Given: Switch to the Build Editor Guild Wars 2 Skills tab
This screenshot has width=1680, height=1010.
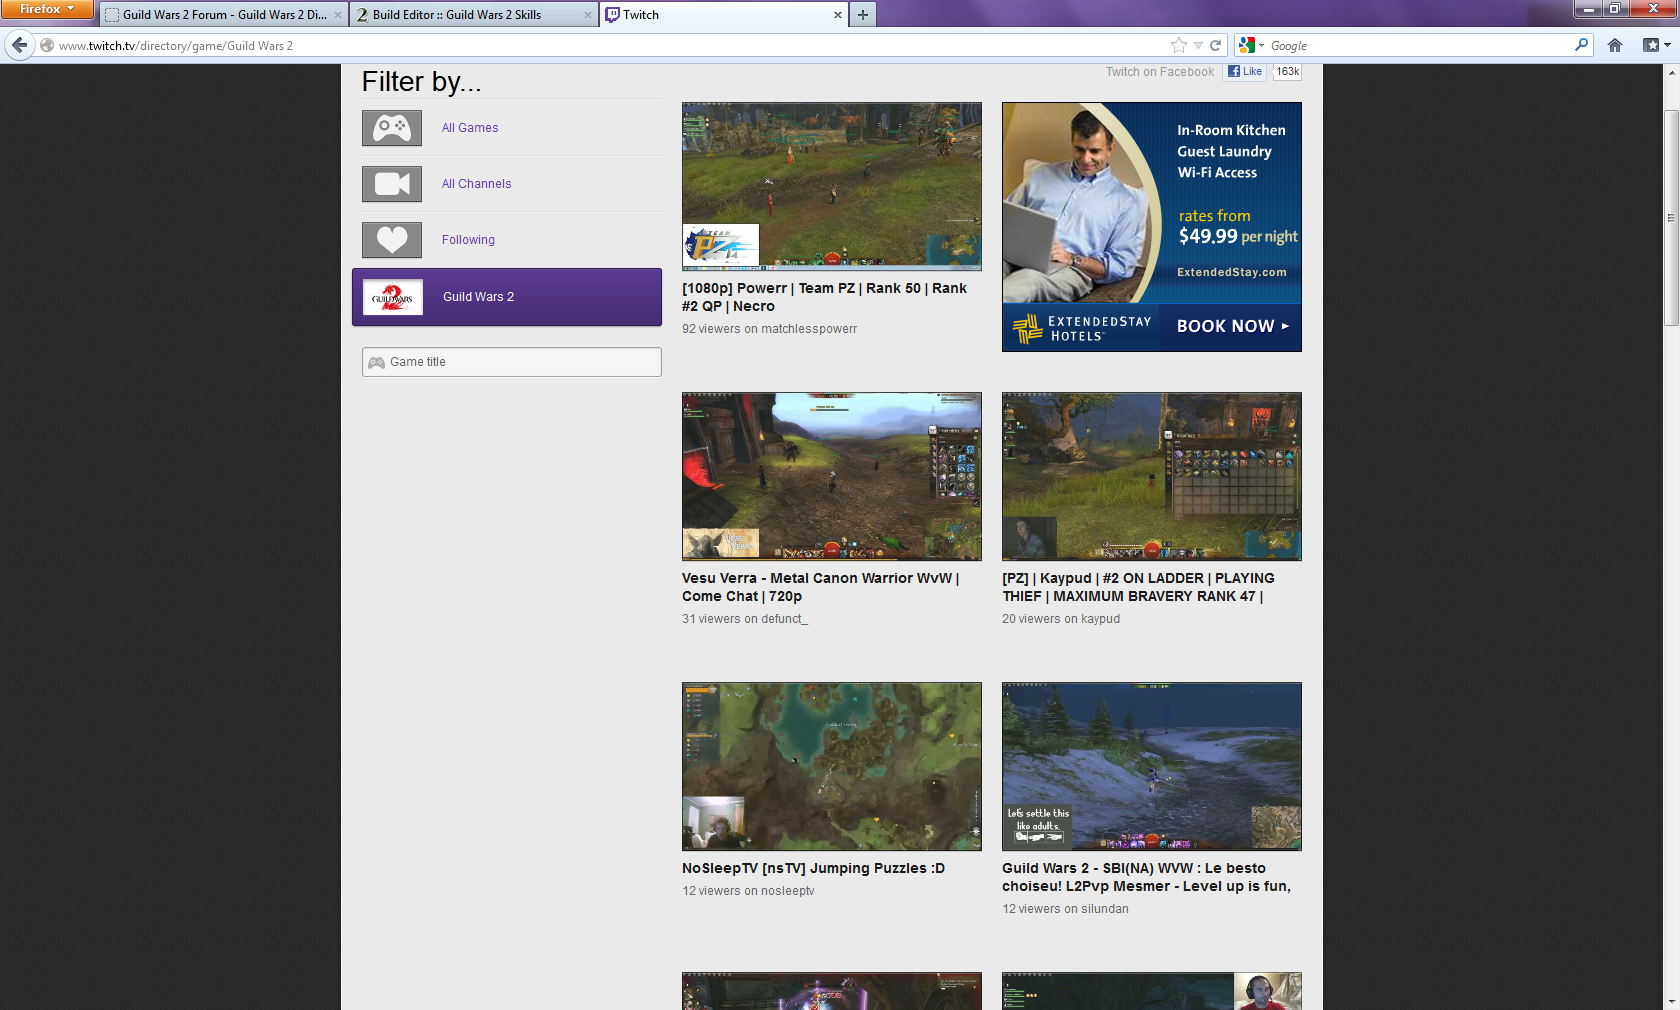Looking at the screenshot, I should [x=474, y=15].
